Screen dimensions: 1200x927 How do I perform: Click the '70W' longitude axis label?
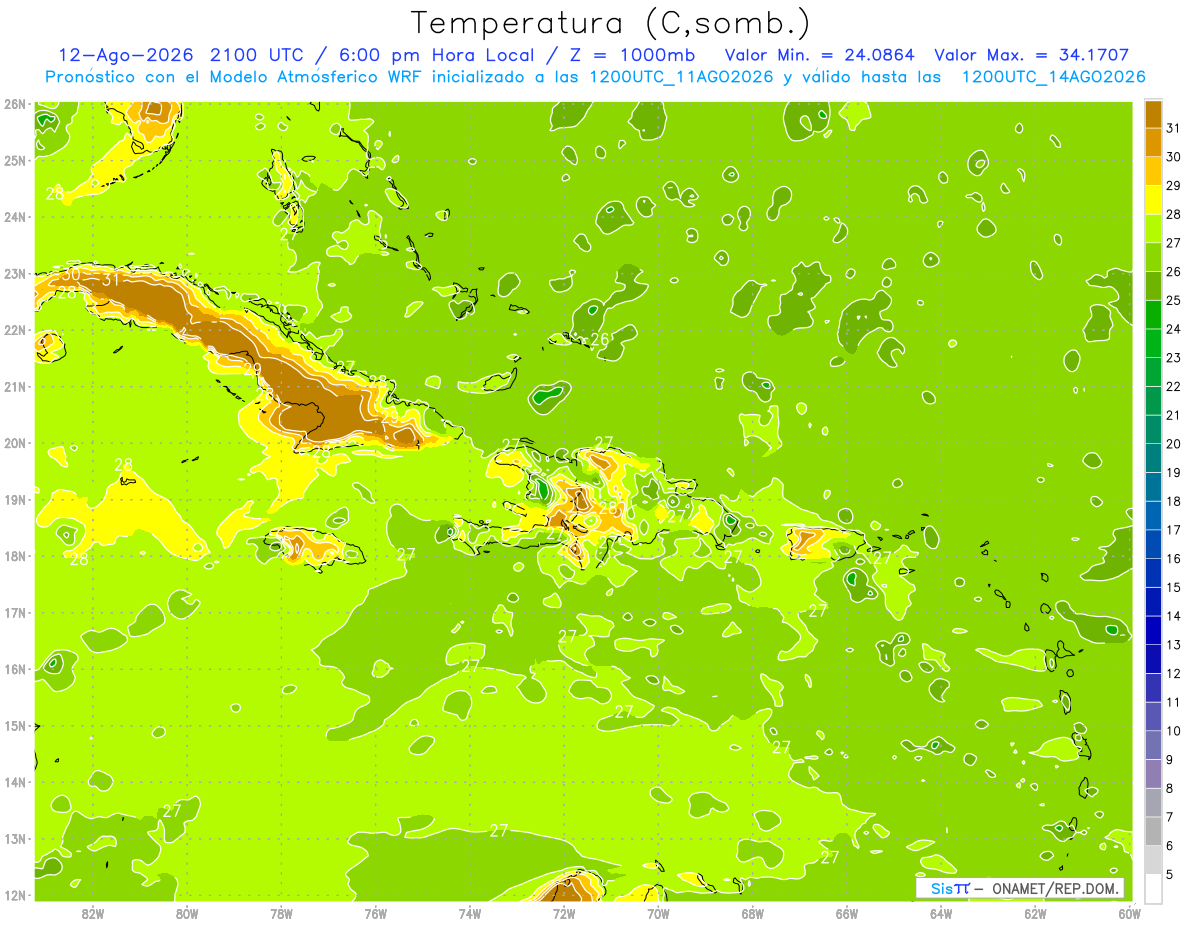coord(658,913)
